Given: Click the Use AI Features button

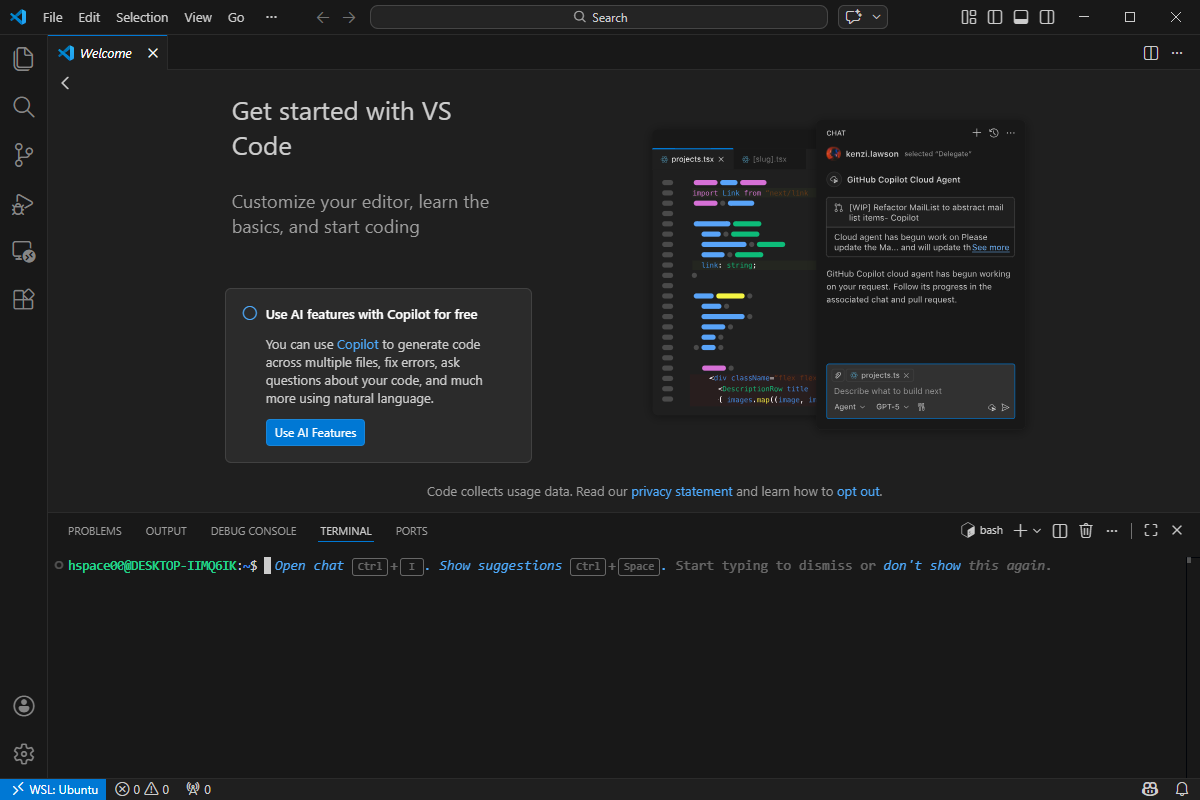Looking at the screenshot, I should coord(315,432).
